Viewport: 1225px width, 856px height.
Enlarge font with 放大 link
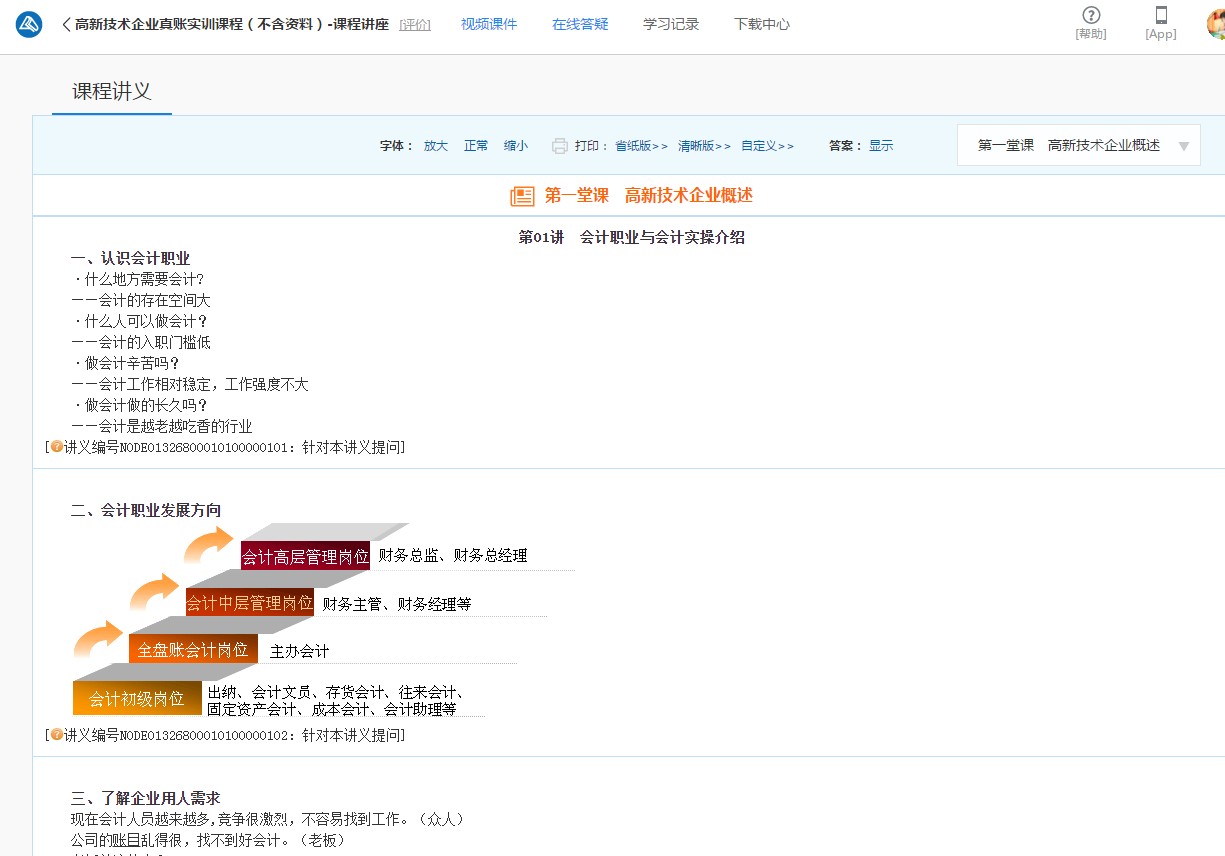(x=436, y=146)
